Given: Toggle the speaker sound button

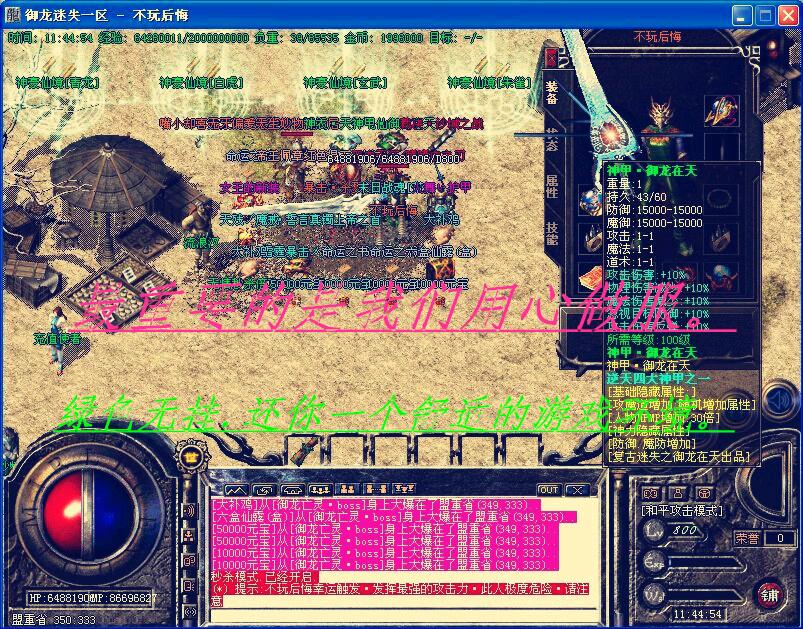Looking at the screenshot, I should 780,399.
